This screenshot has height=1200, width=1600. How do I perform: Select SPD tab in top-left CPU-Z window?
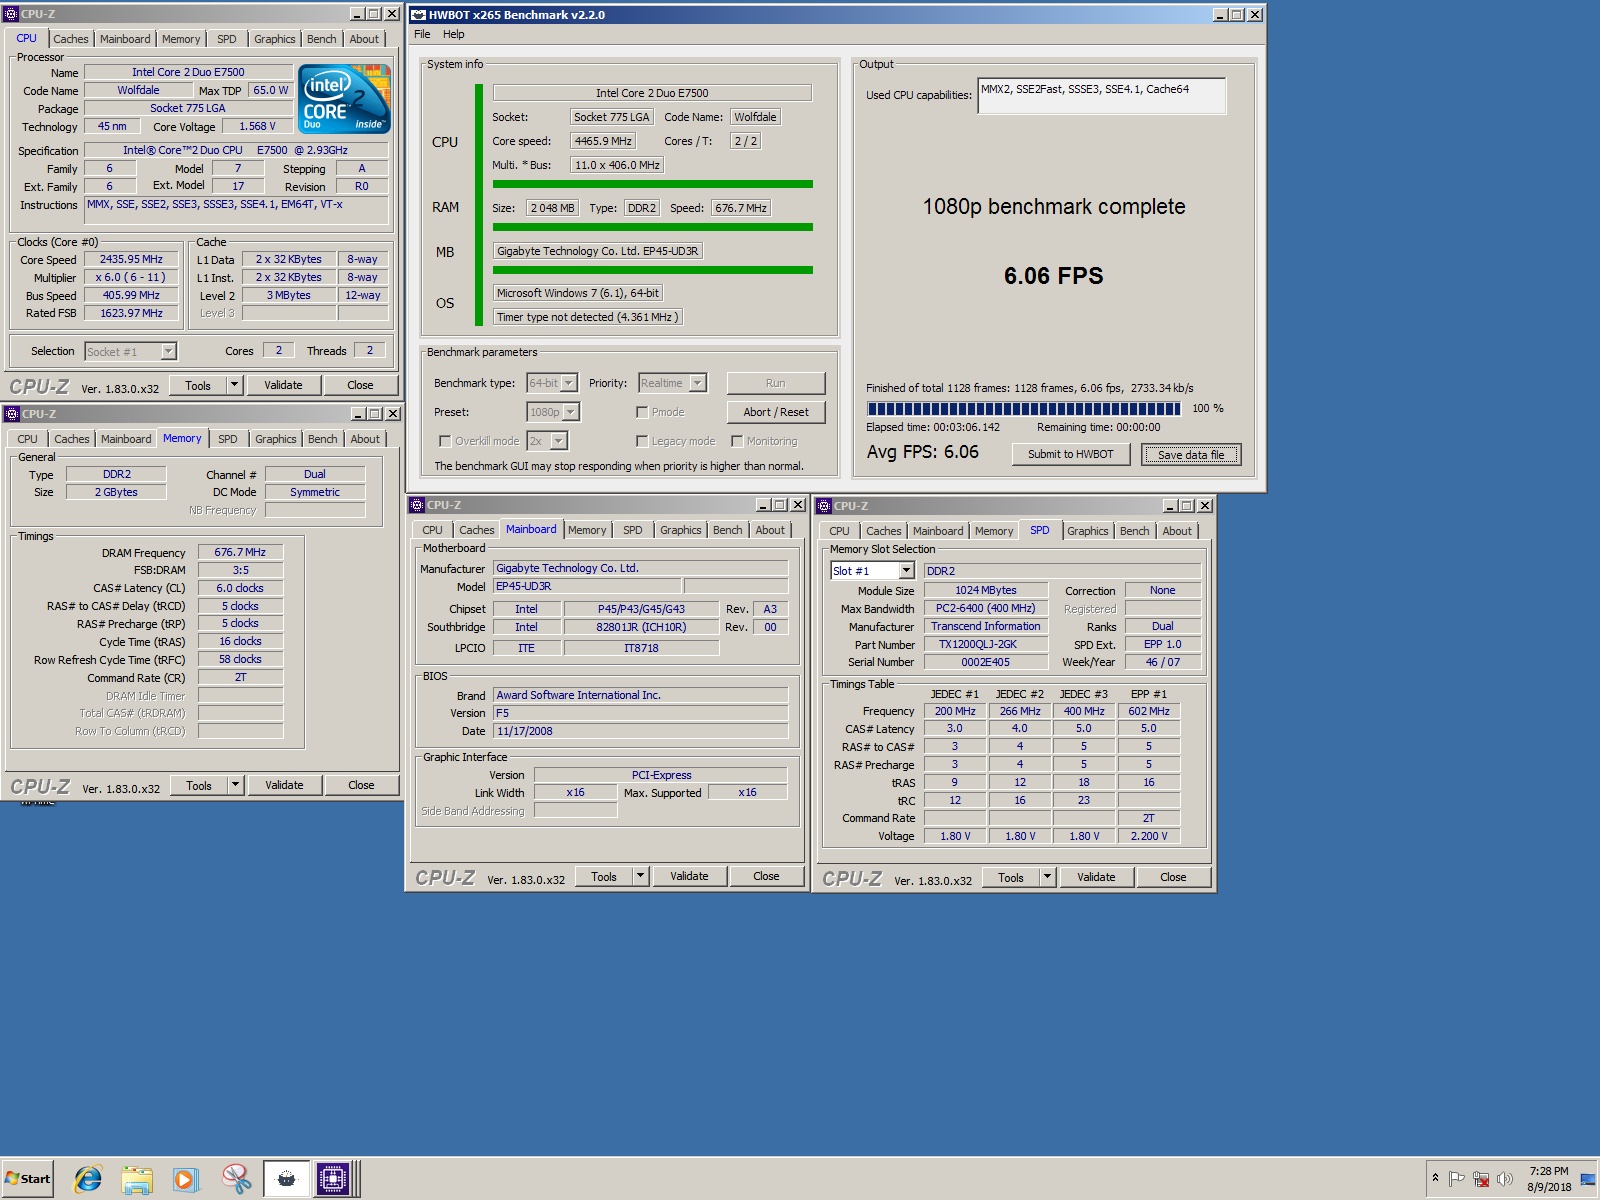227,39
